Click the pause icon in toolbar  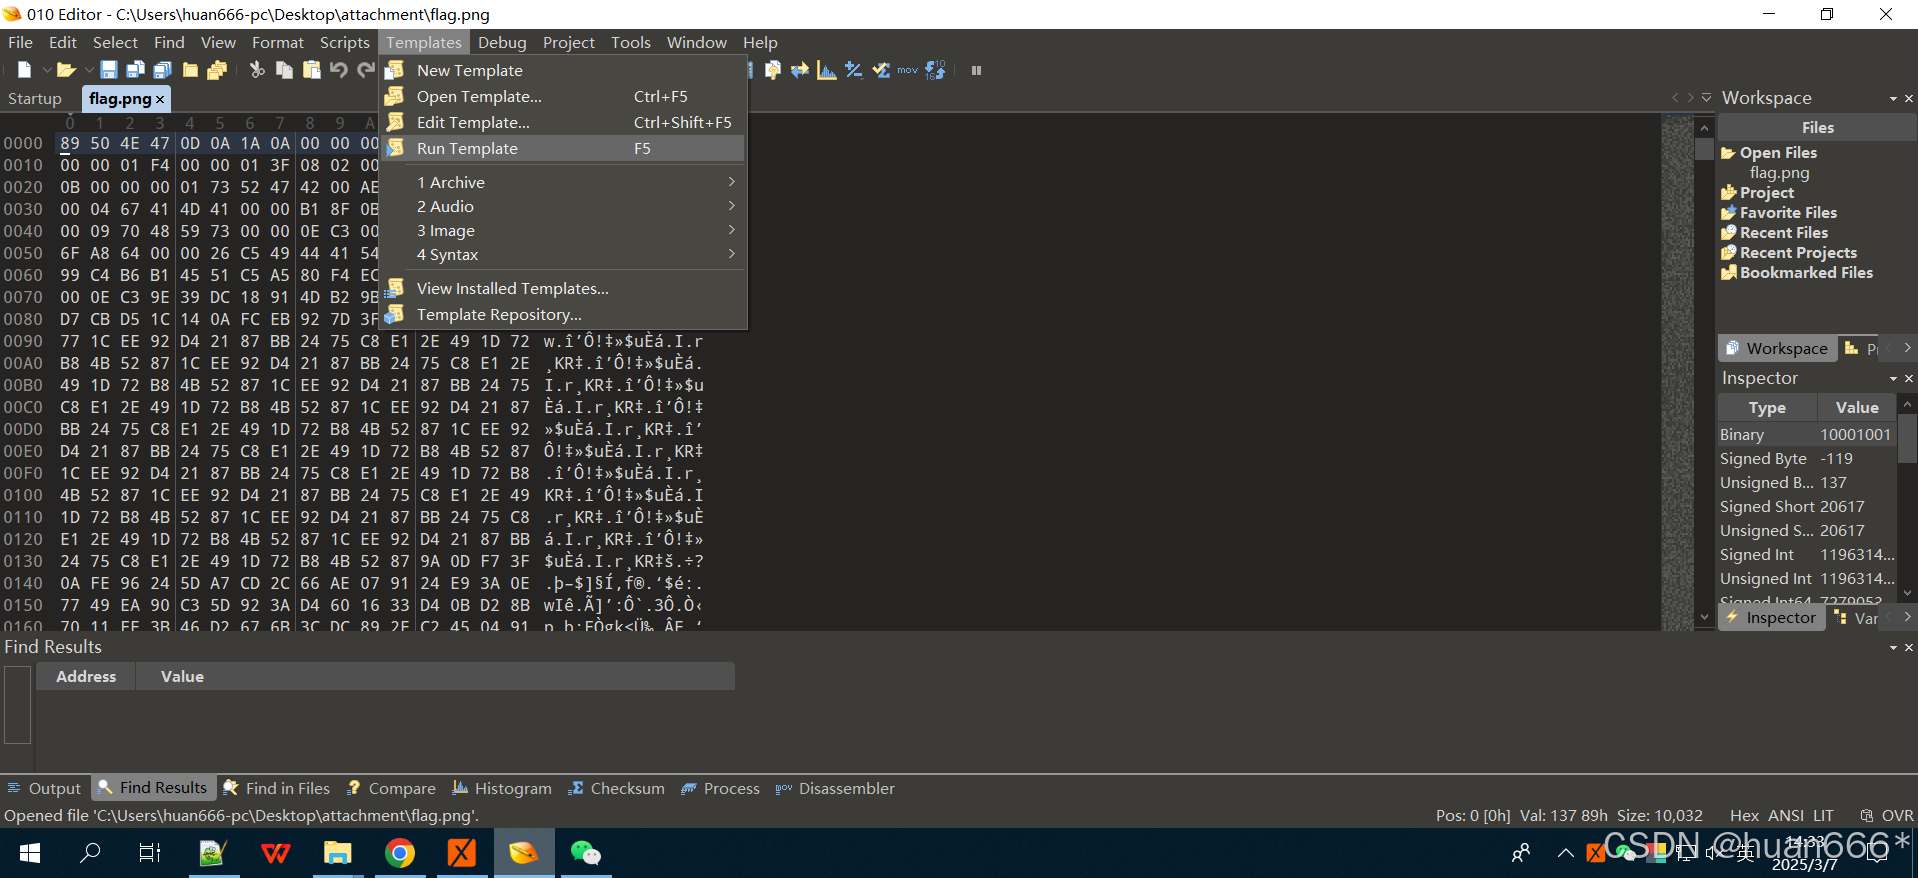pyautogui.click(x=977, y=70)
